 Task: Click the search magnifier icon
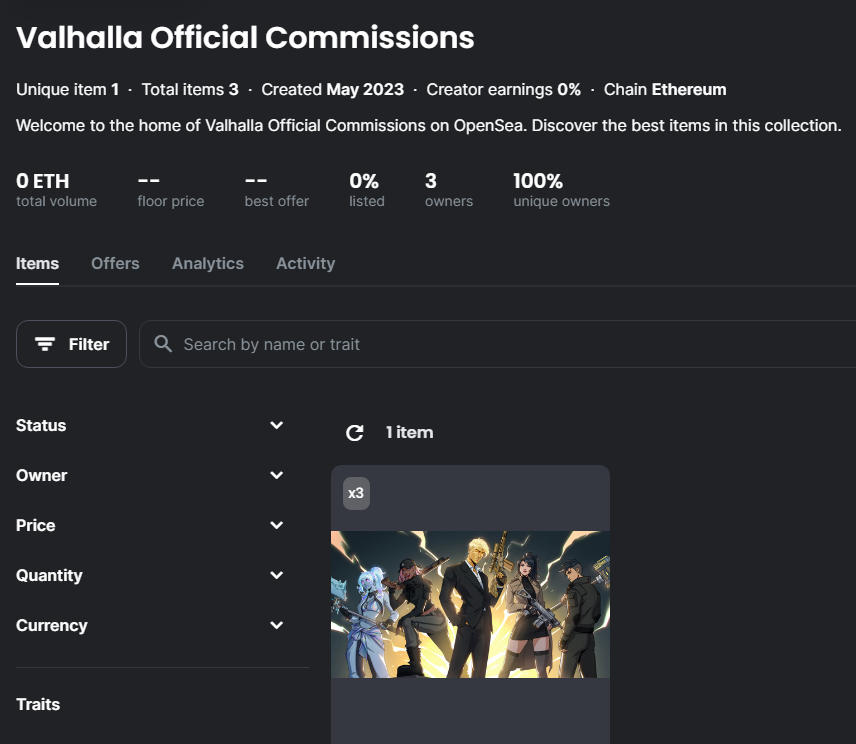(163, 344)
